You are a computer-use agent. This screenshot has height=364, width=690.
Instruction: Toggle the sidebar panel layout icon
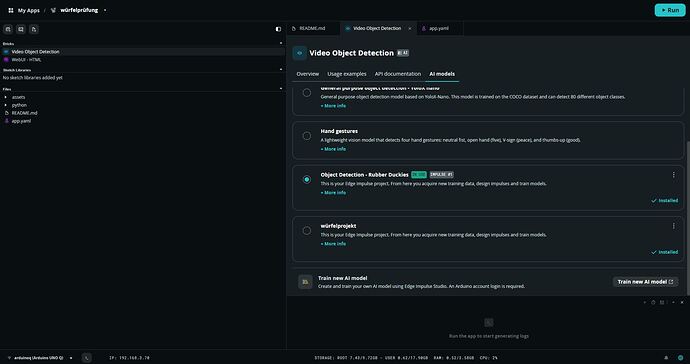(278, 29)
